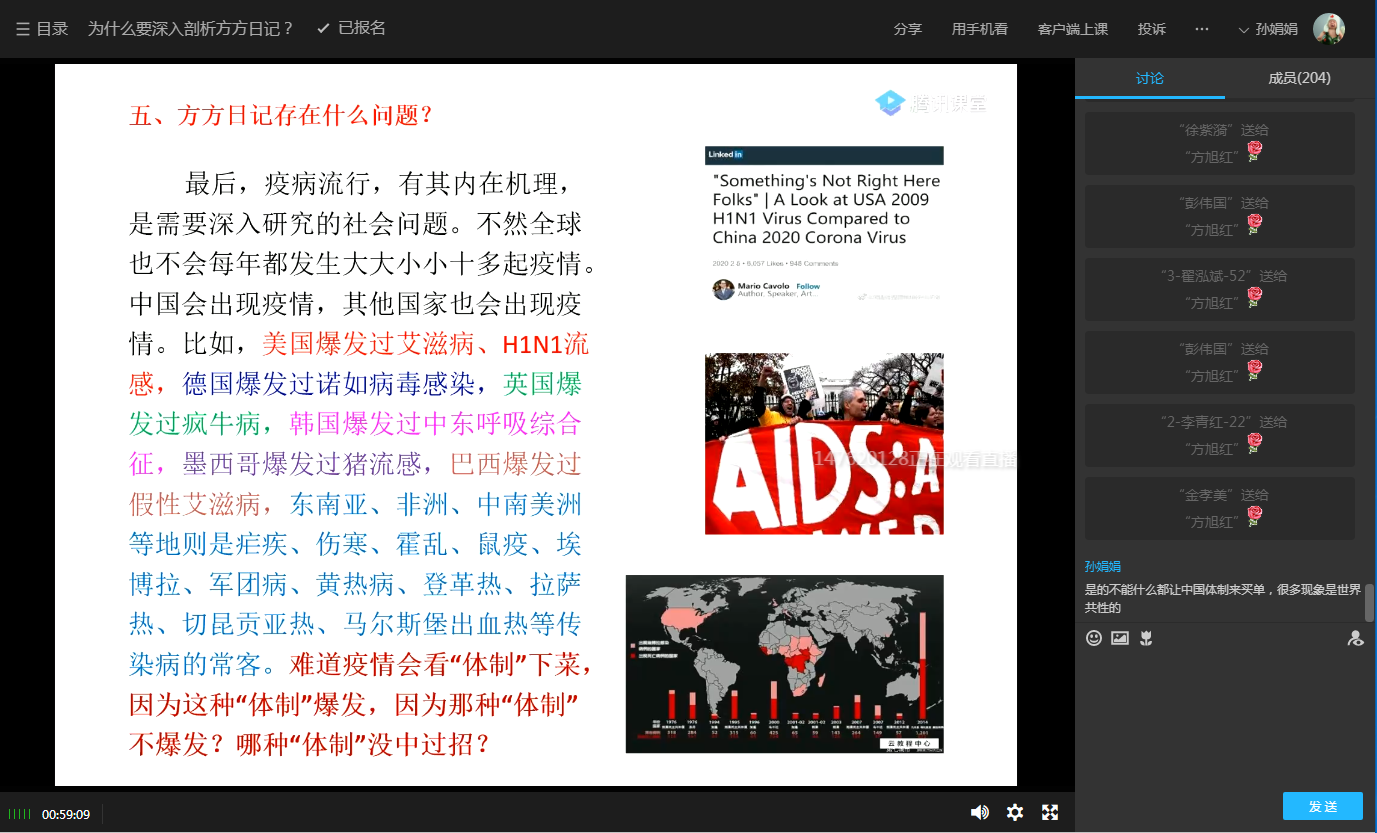Viewport: 1377px width, 833px height.
Task: Enter fullscreen video mode
Action: pos(1050,812)
